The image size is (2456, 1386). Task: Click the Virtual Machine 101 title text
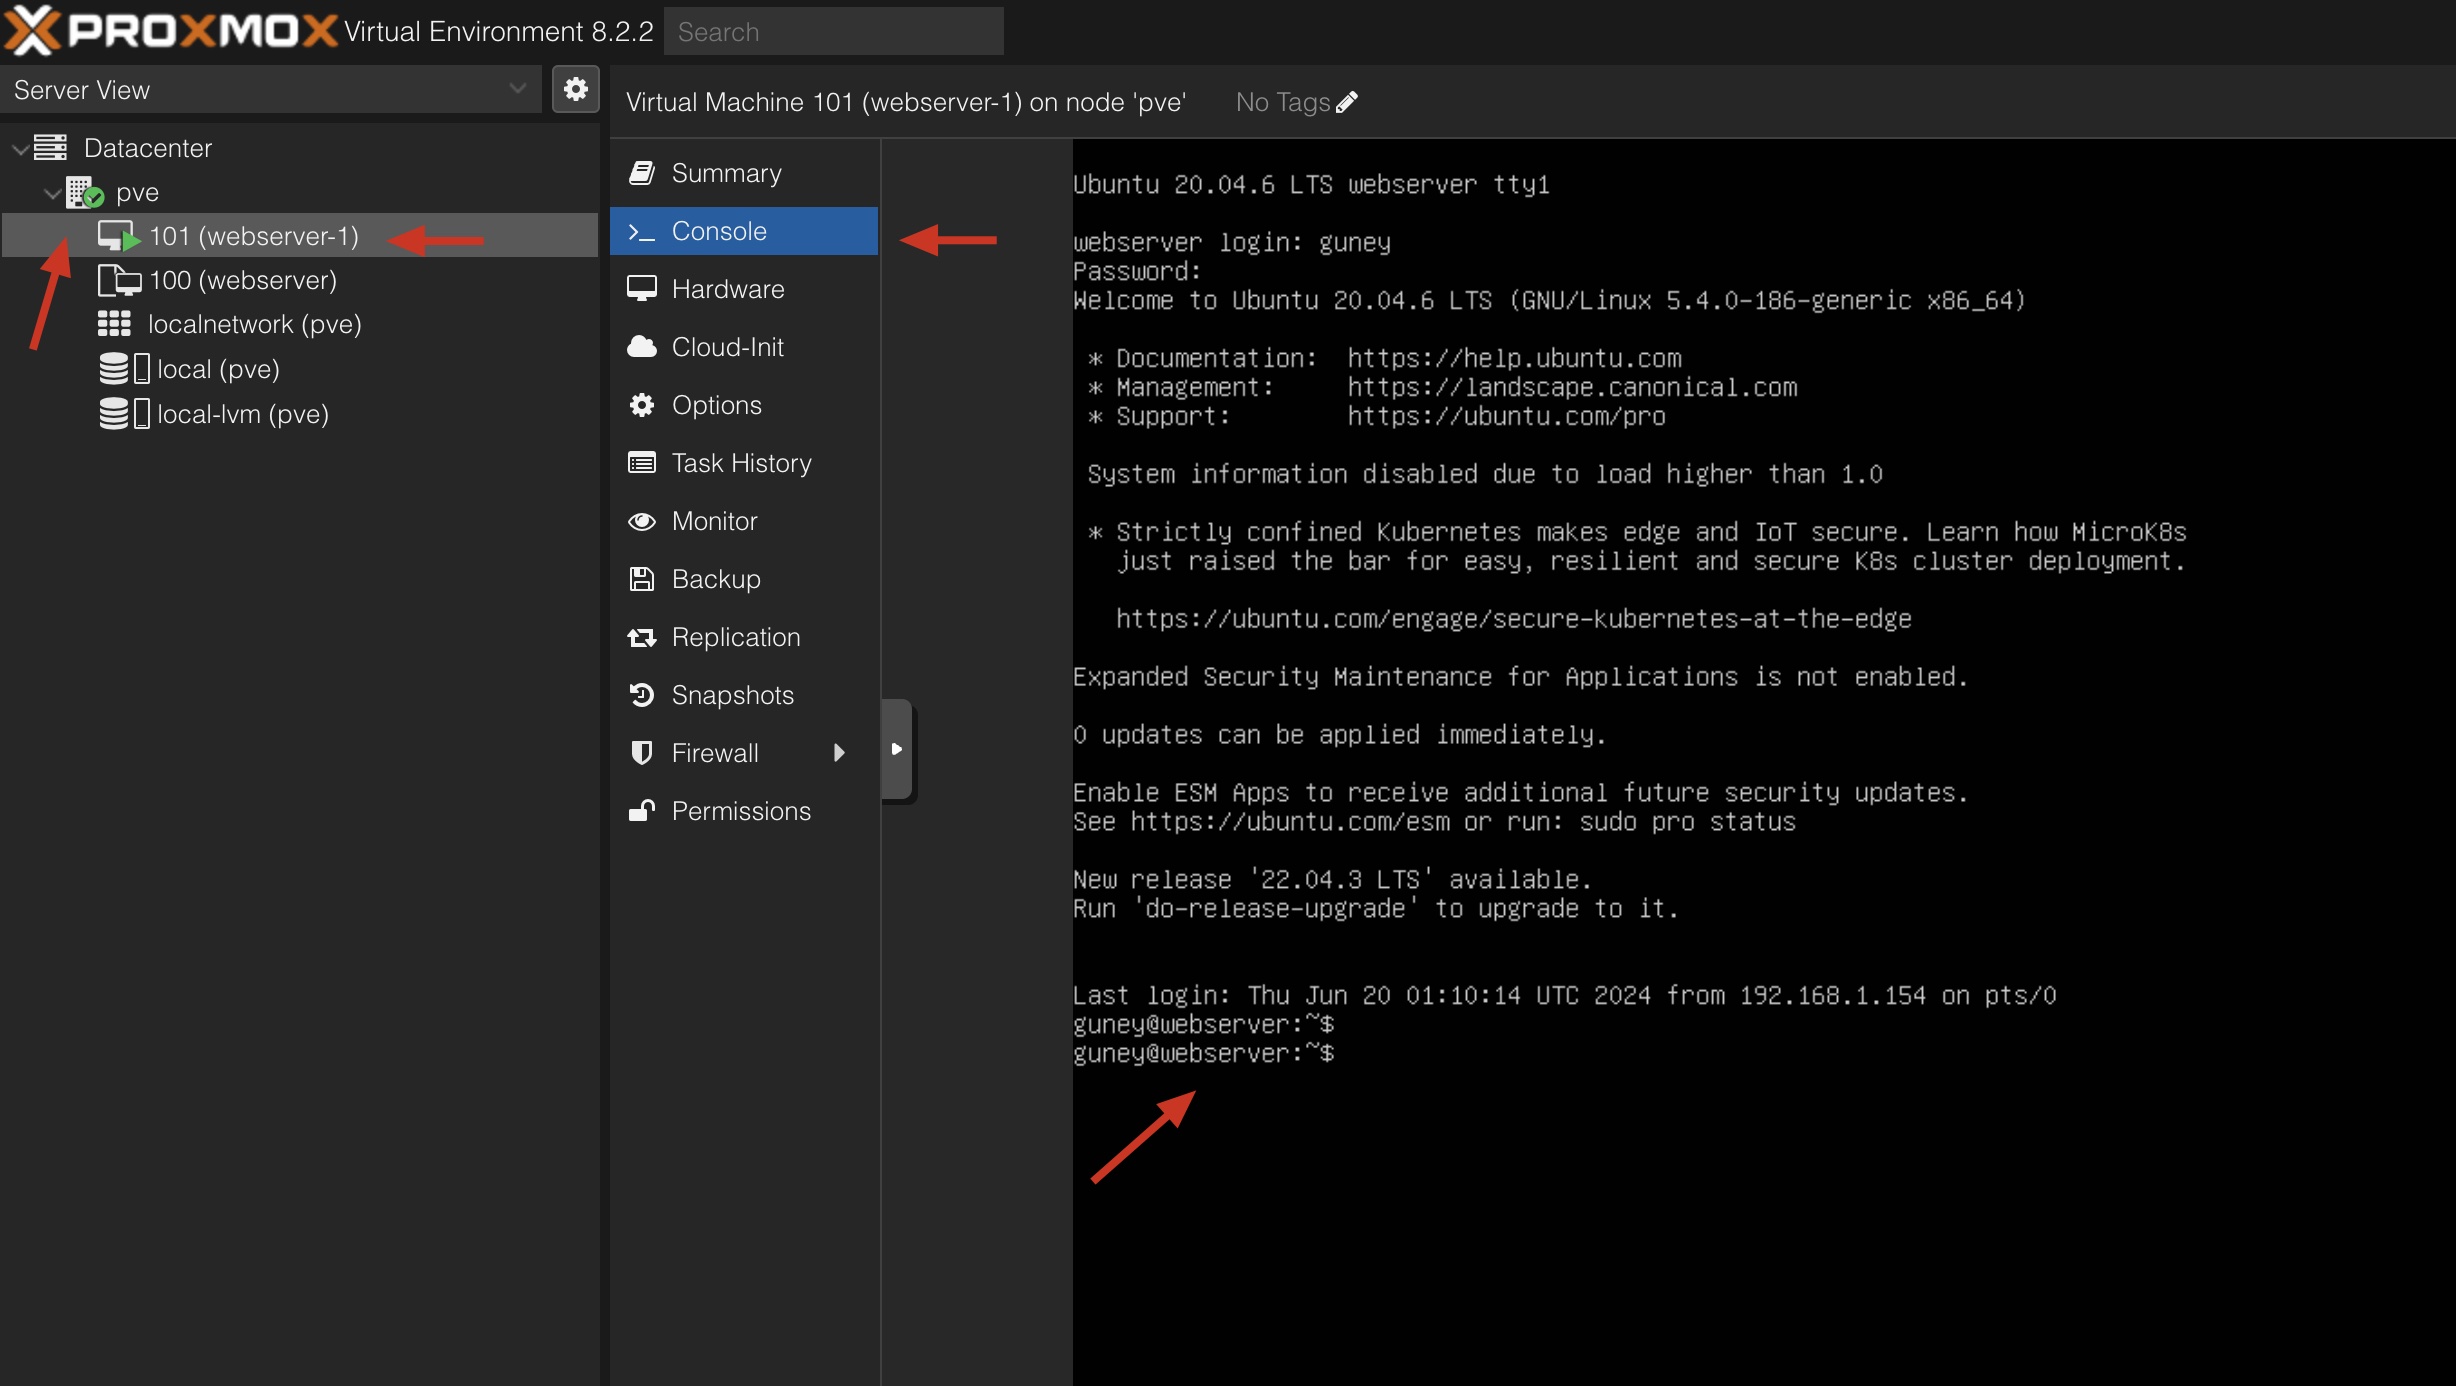[906, 102]
